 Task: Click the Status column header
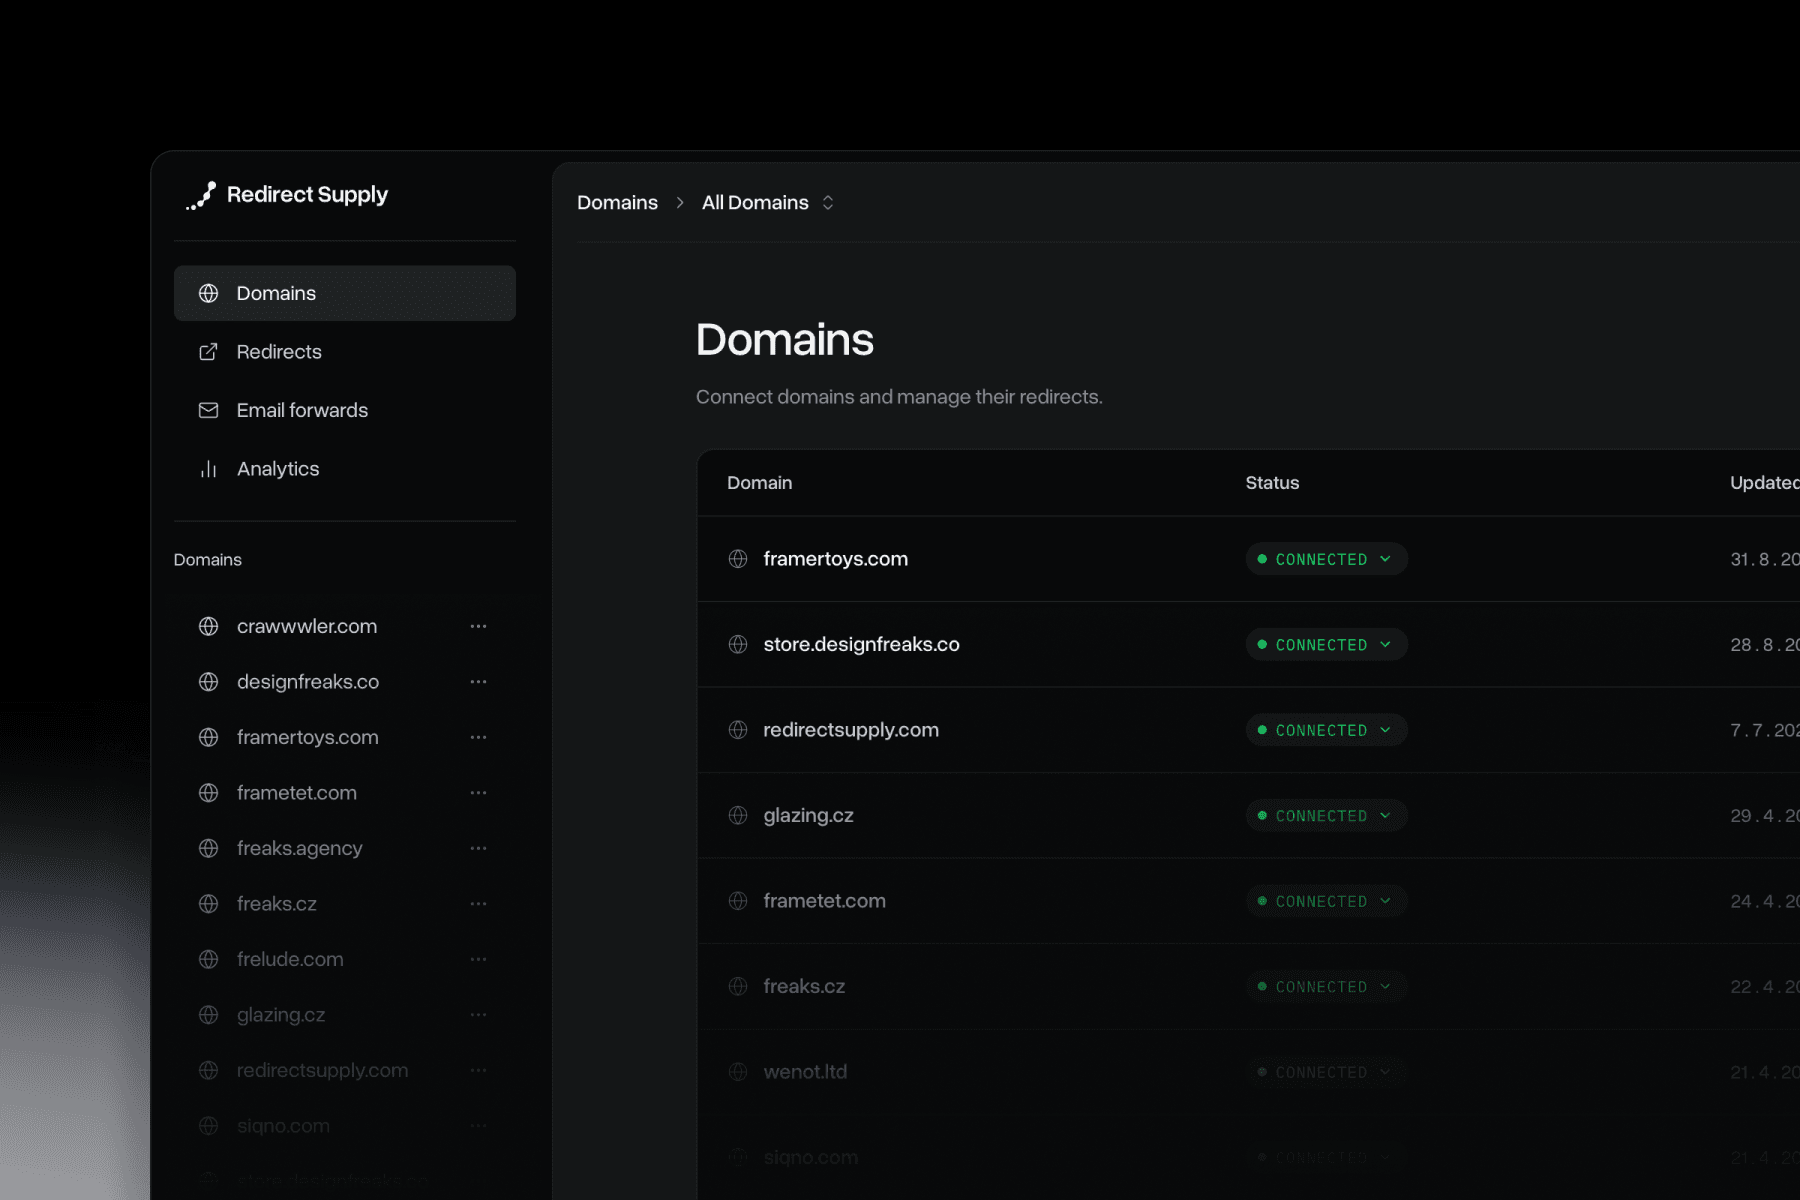point(1272,483)
